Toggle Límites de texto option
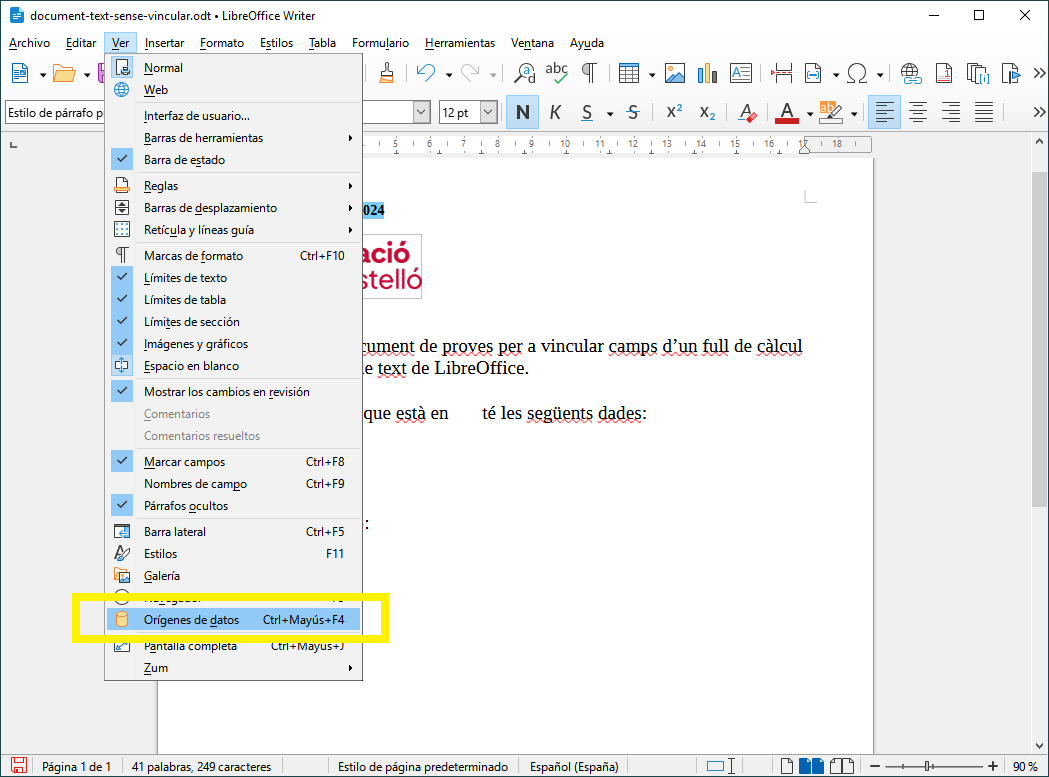 click(233, 277)
